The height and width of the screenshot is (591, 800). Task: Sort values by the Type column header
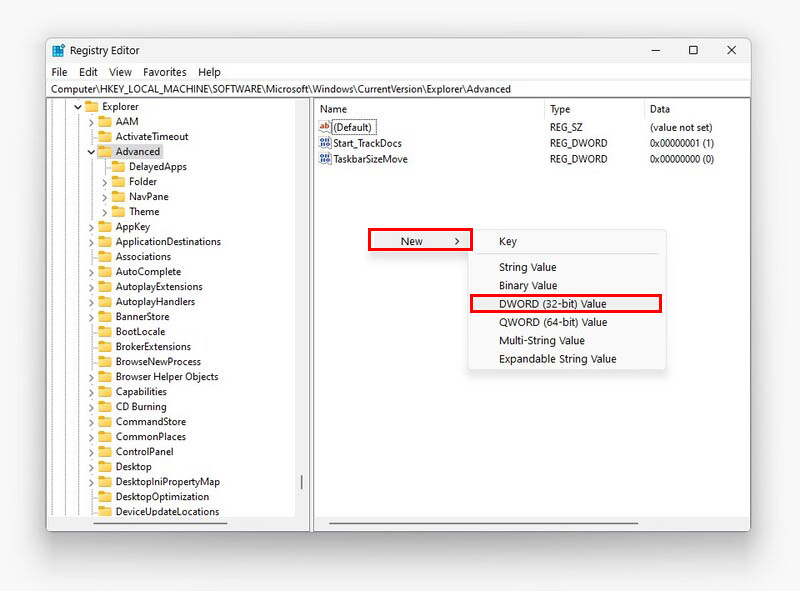point(594,109)
